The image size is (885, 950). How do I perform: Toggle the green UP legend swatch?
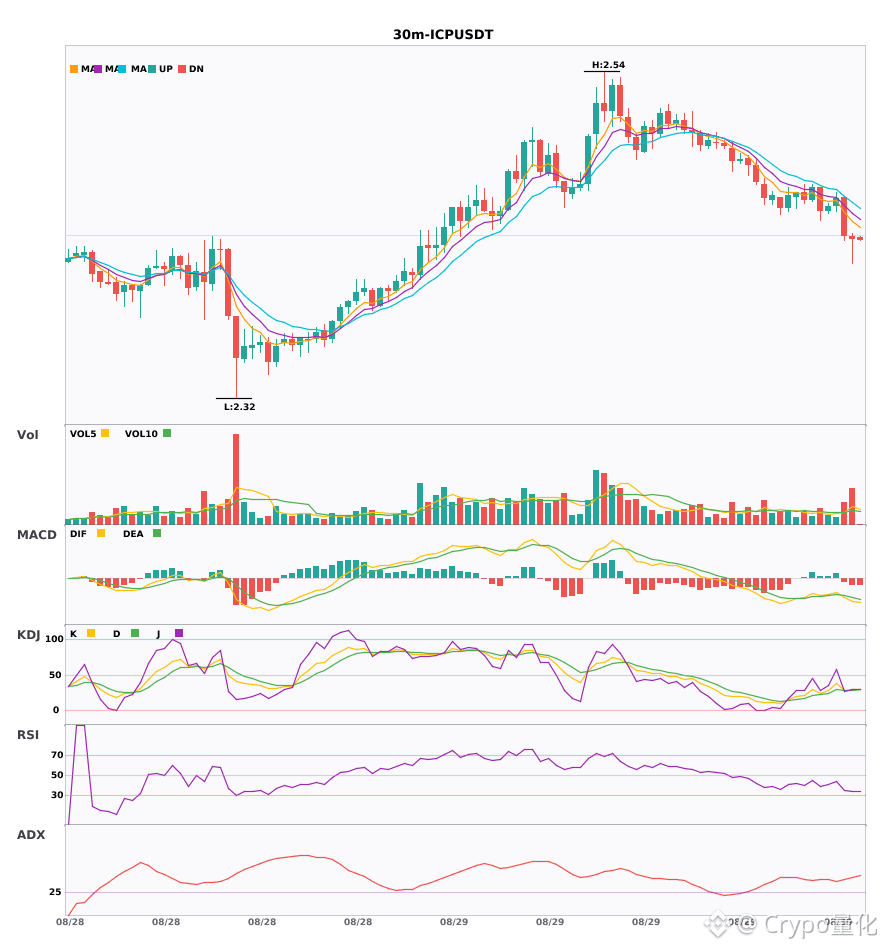[x=152, y=69]
